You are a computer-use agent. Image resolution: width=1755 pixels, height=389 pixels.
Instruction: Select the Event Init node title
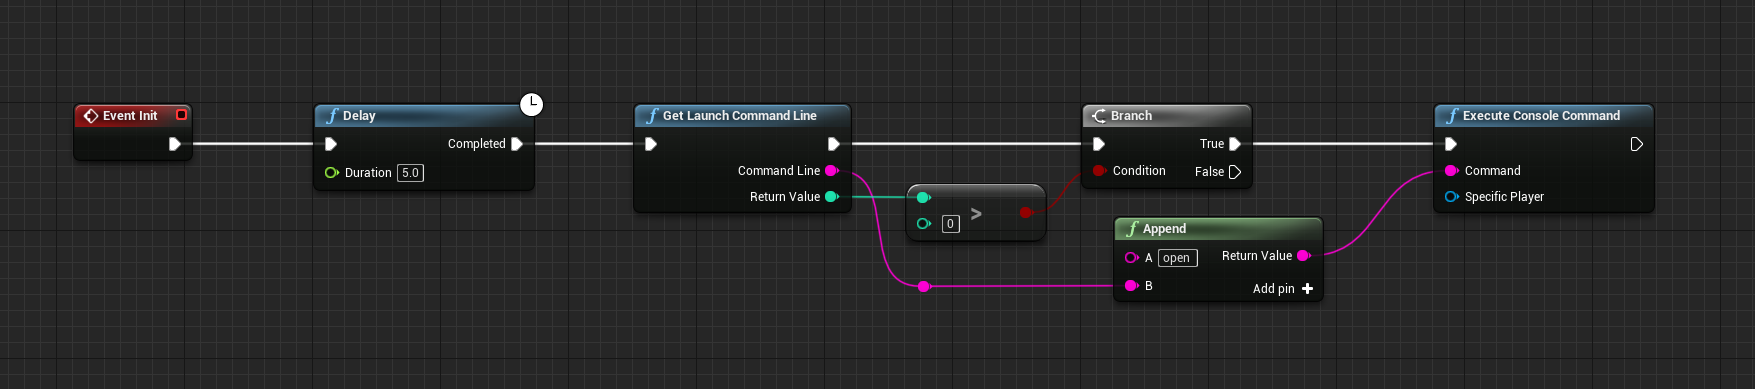[x=130, y=116]
